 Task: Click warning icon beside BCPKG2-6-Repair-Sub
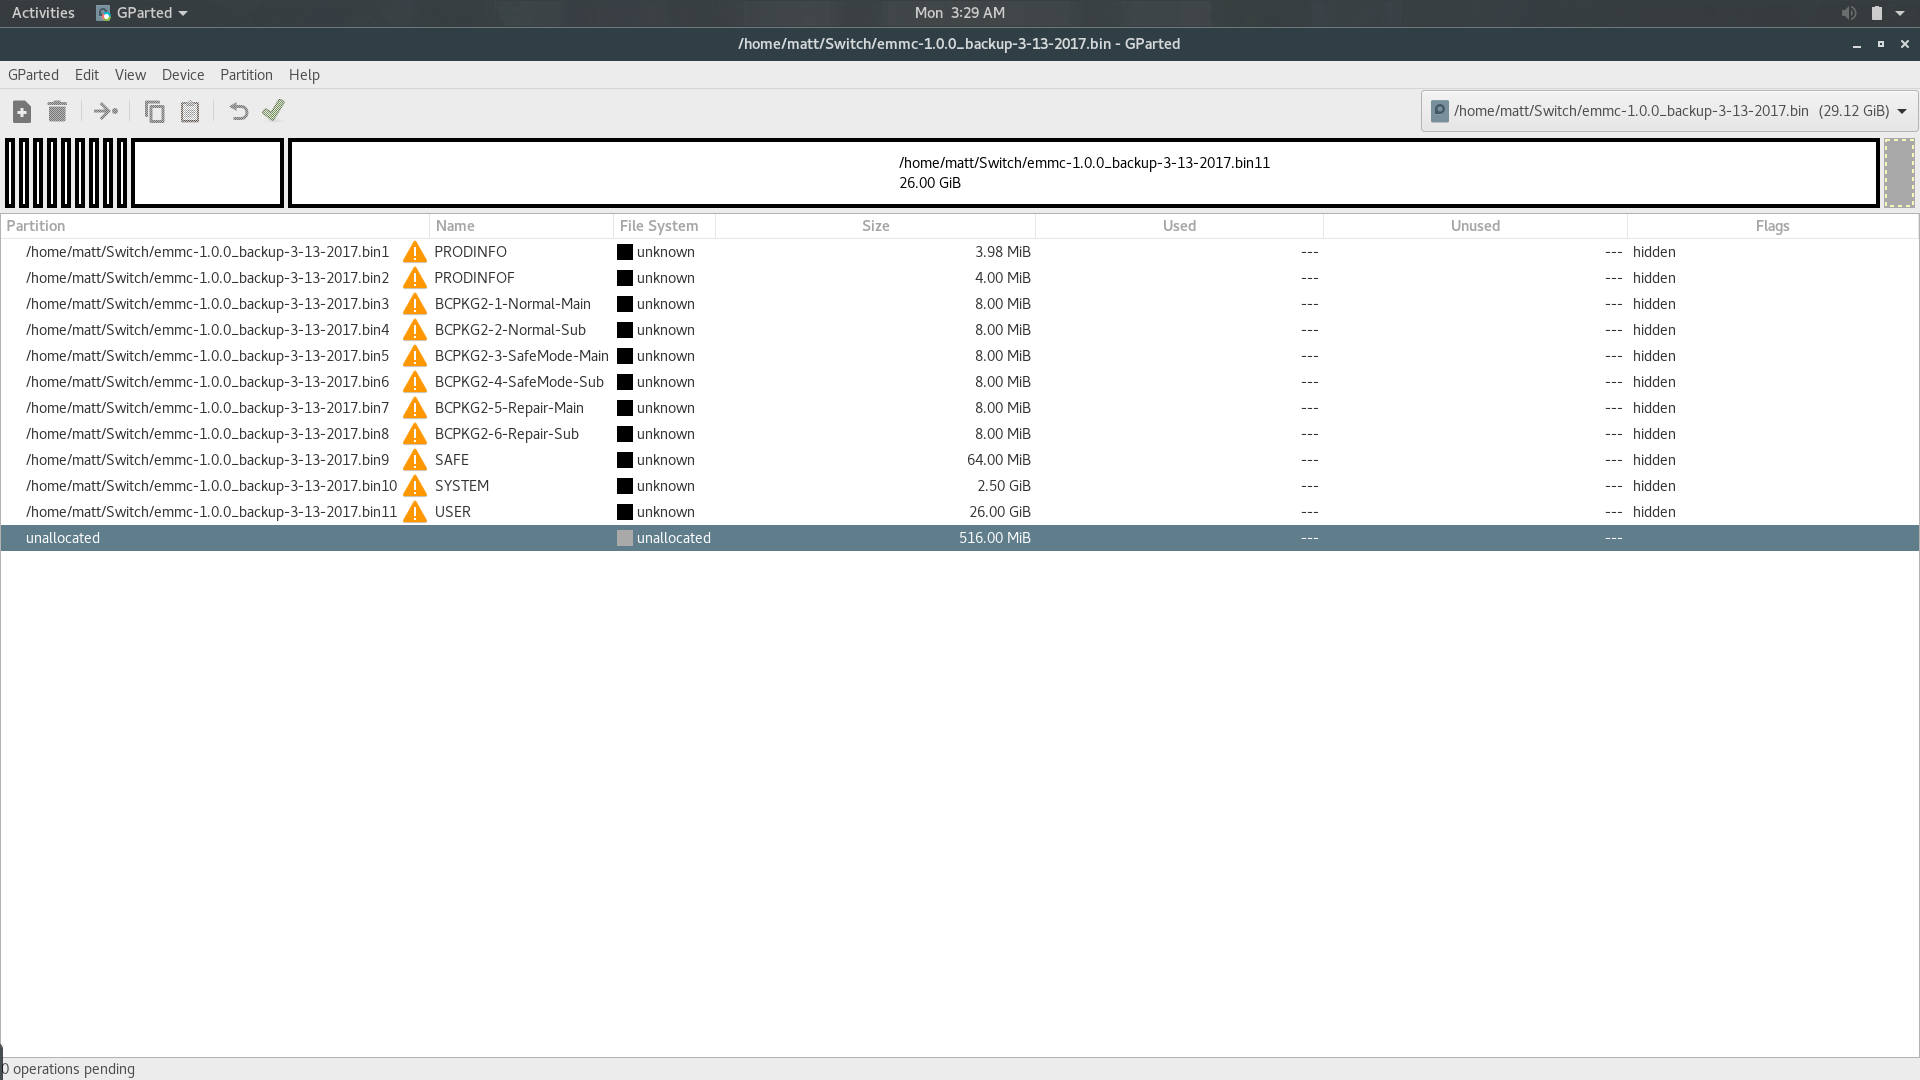(x=415, y=434)
